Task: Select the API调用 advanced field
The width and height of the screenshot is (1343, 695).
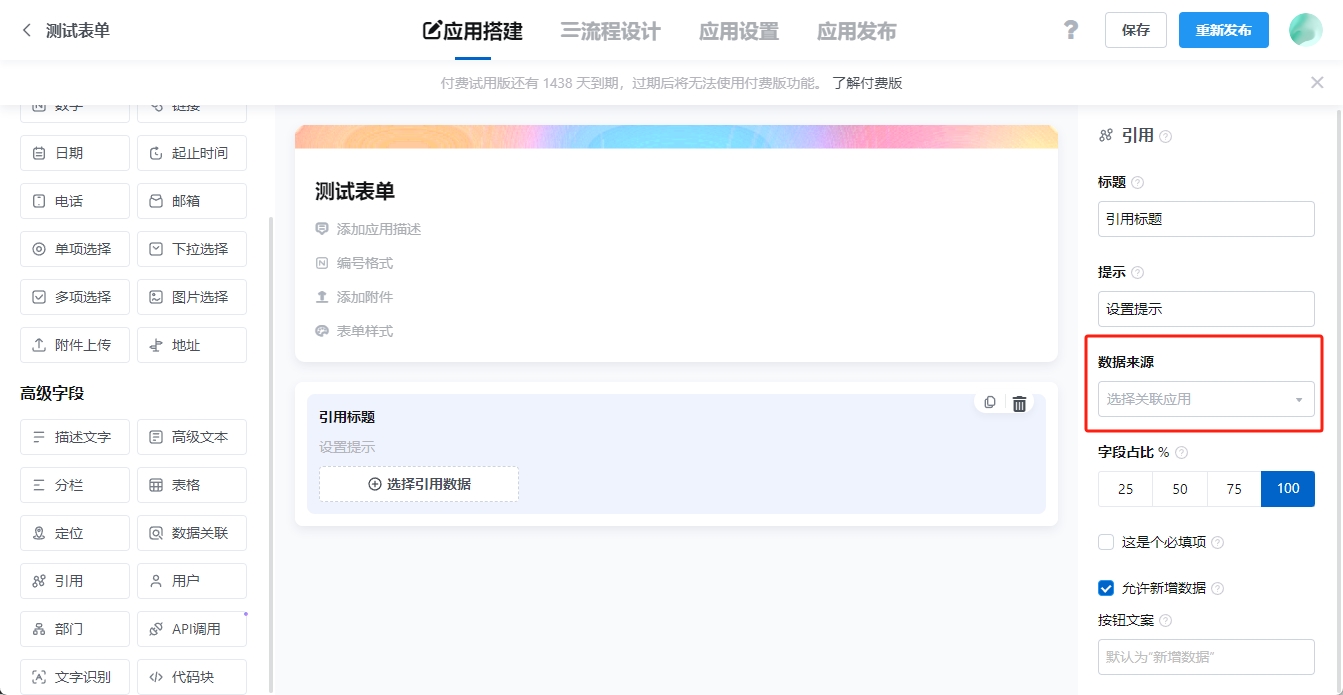Action: tap(191, 628)
